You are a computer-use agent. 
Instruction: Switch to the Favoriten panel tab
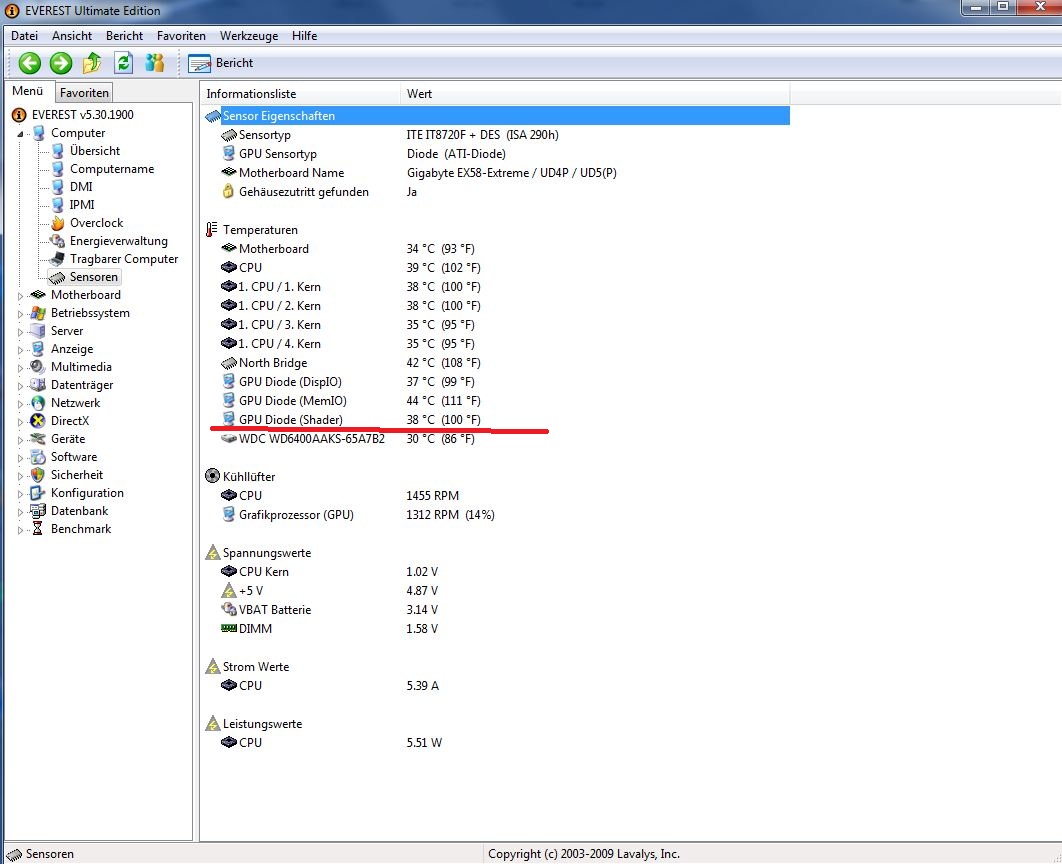84,93
